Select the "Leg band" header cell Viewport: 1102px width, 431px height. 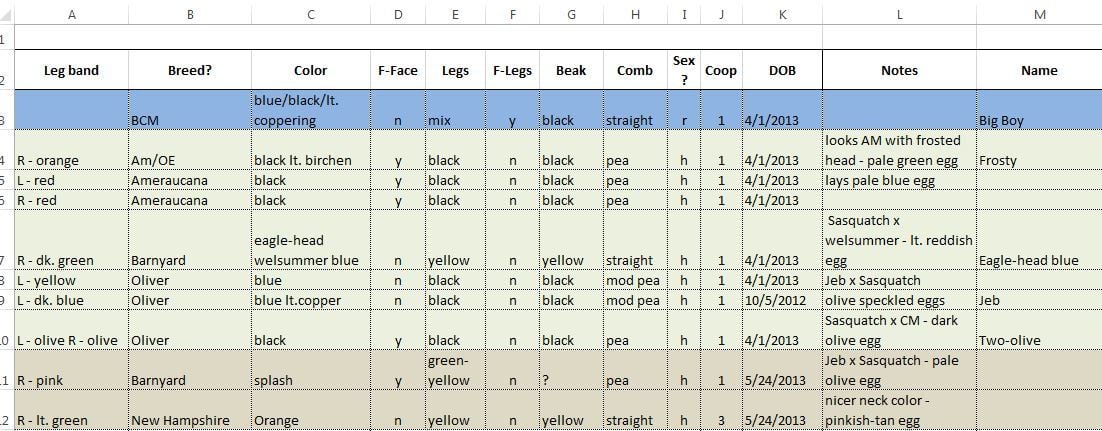[71, 71]
